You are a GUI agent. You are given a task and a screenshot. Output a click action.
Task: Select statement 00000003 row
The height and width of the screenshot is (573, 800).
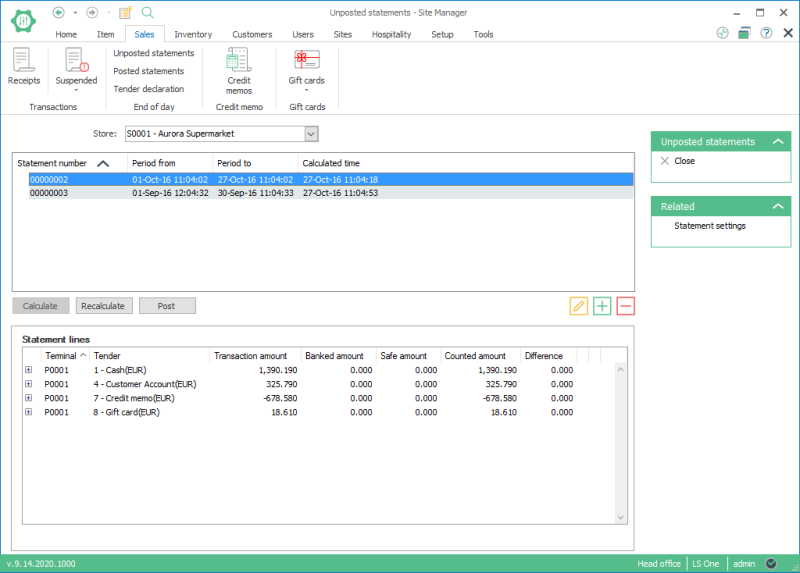pyautogui.click(x=49, y=193)
